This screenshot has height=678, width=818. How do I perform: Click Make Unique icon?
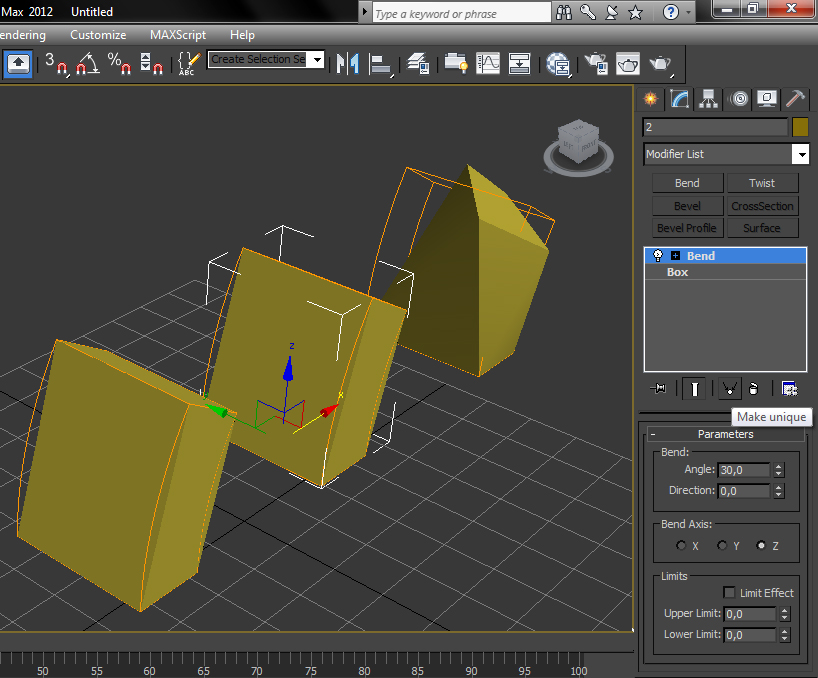(x=729, y=389)
